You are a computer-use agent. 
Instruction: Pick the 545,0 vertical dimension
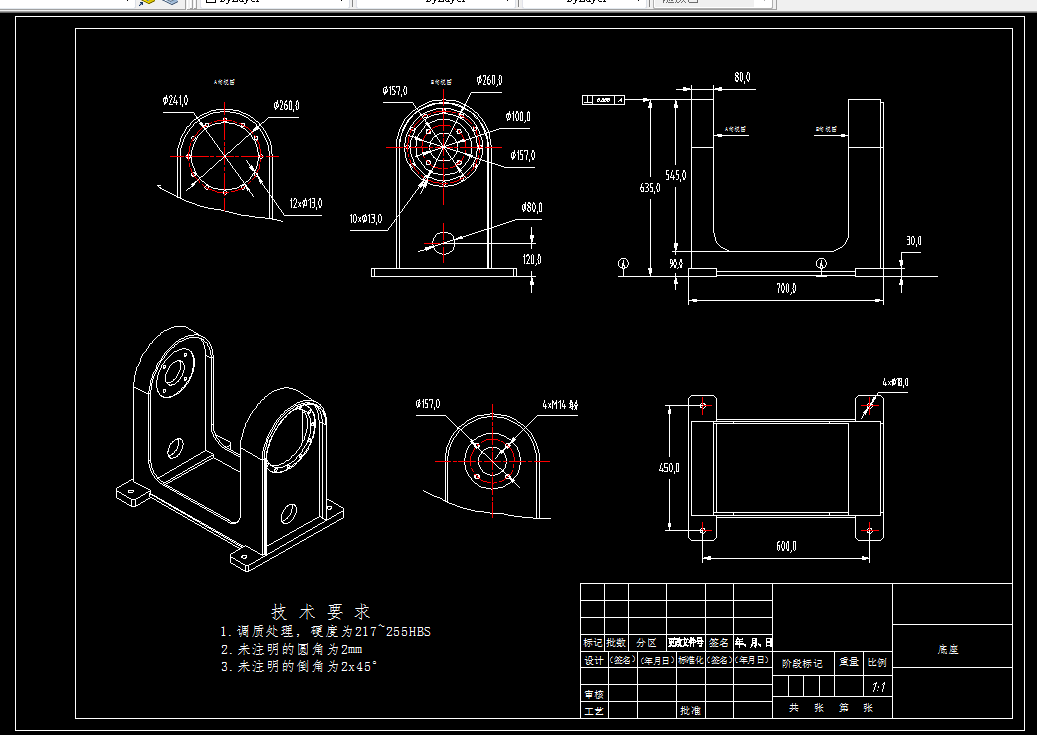click(675, 175)
